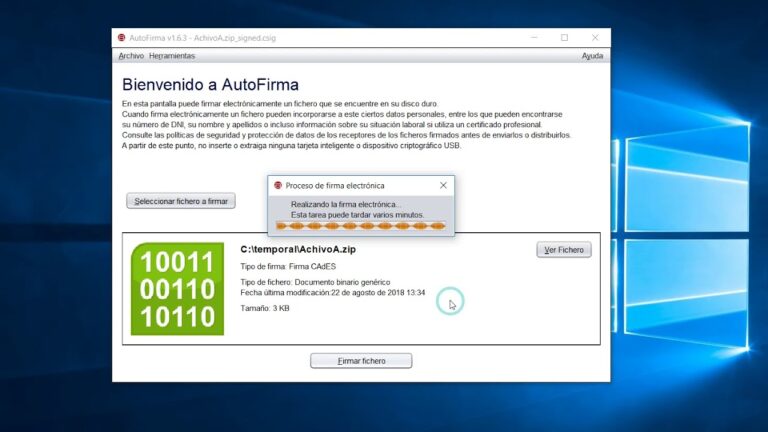
Task: Click the 'Tamaño: 3 KB' text
Action: [x=264, y=308]
